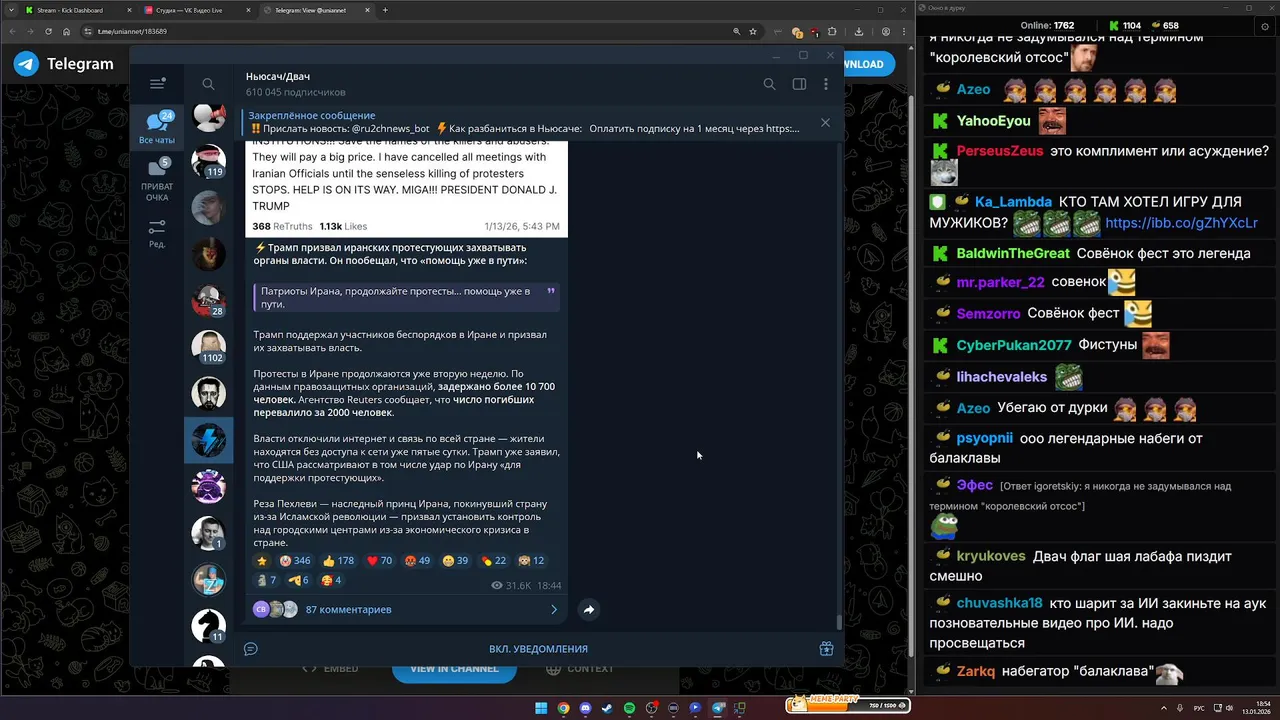The width and height of the screenshot is (1280, 720).
Task: Open the channel three-dot options menu
Action: click(828, 84)
